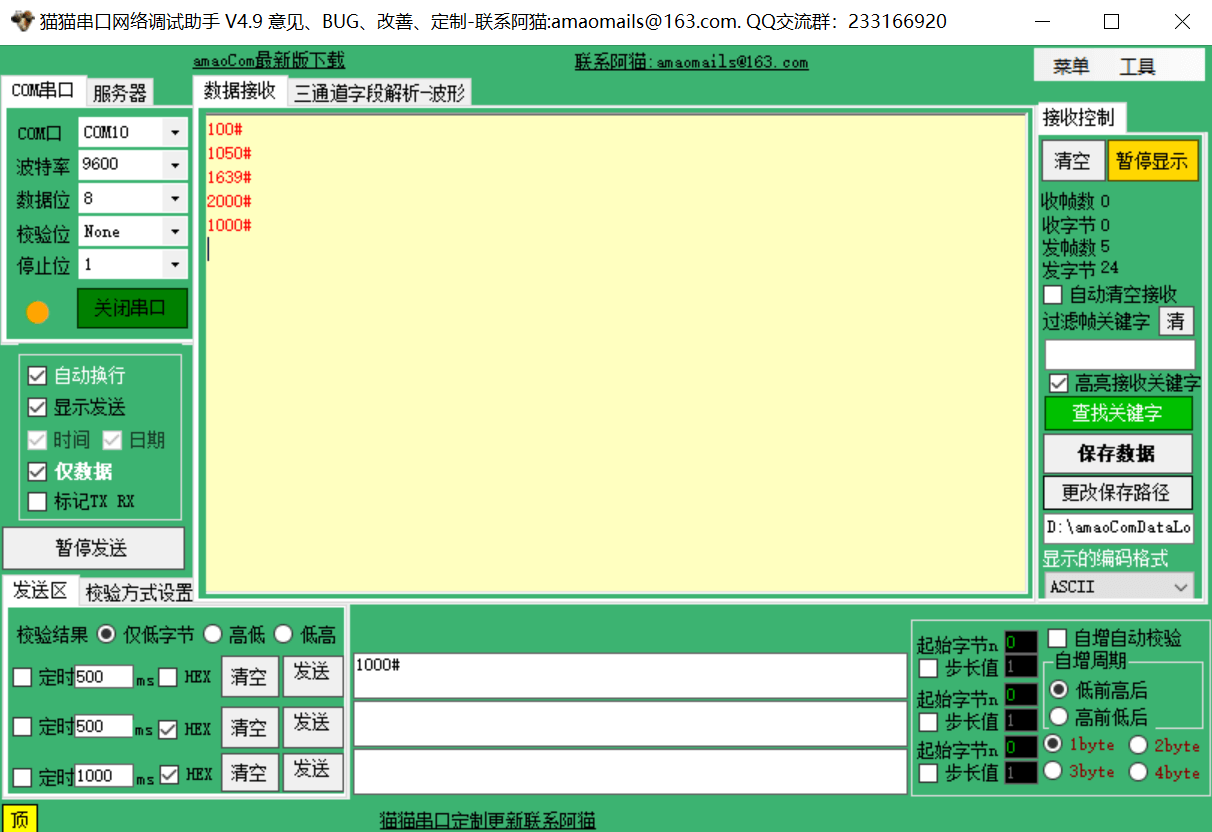1212x832 pixels.
Task: Click 清空 button in the receive control panel
Action: tap(1073, 161)
